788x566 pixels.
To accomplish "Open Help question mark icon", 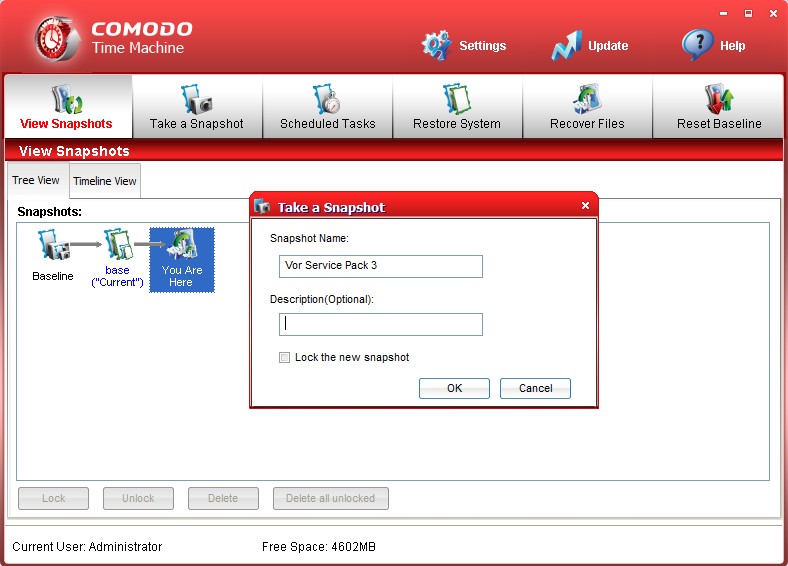I will [697, 45].
